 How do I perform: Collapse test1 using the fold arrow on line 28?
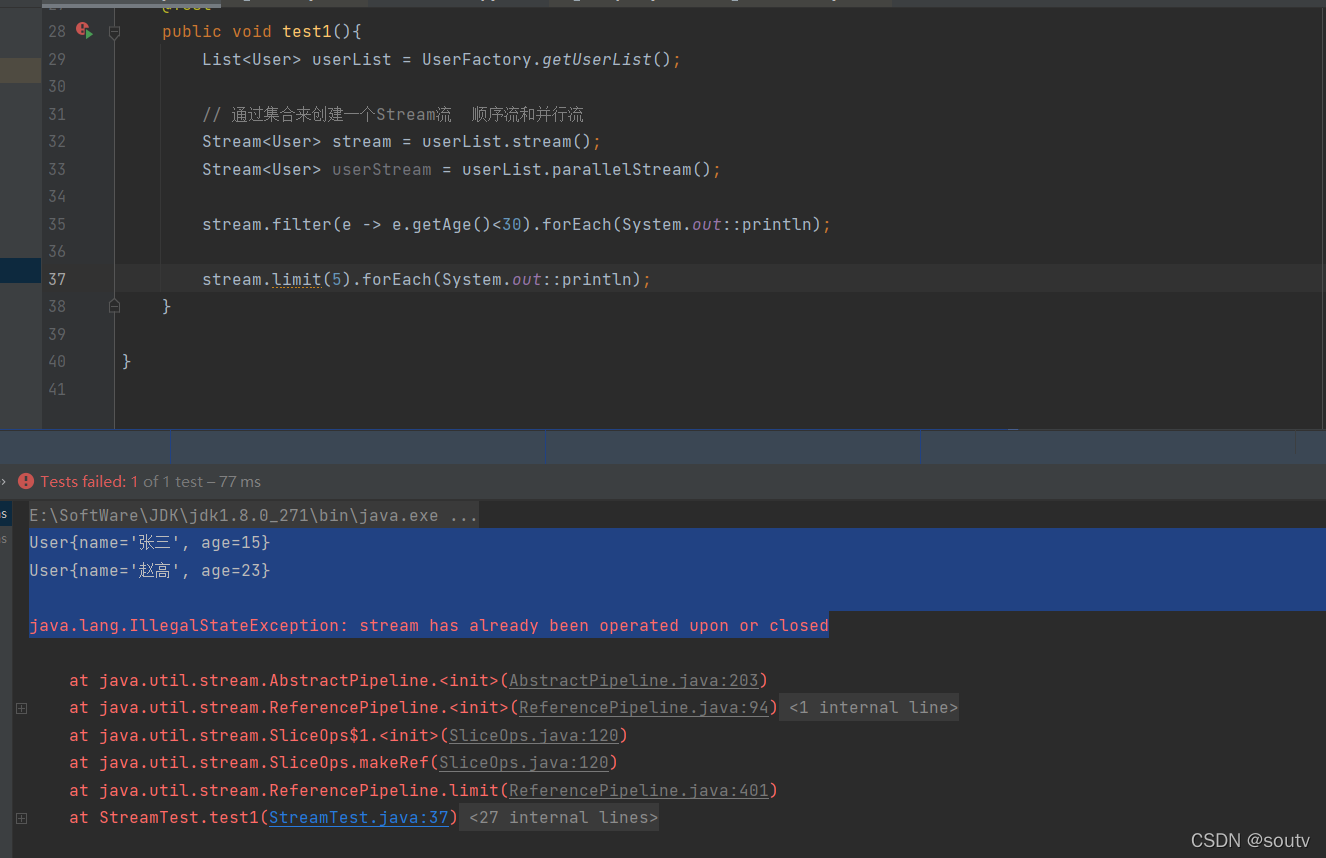pos(114,31)
